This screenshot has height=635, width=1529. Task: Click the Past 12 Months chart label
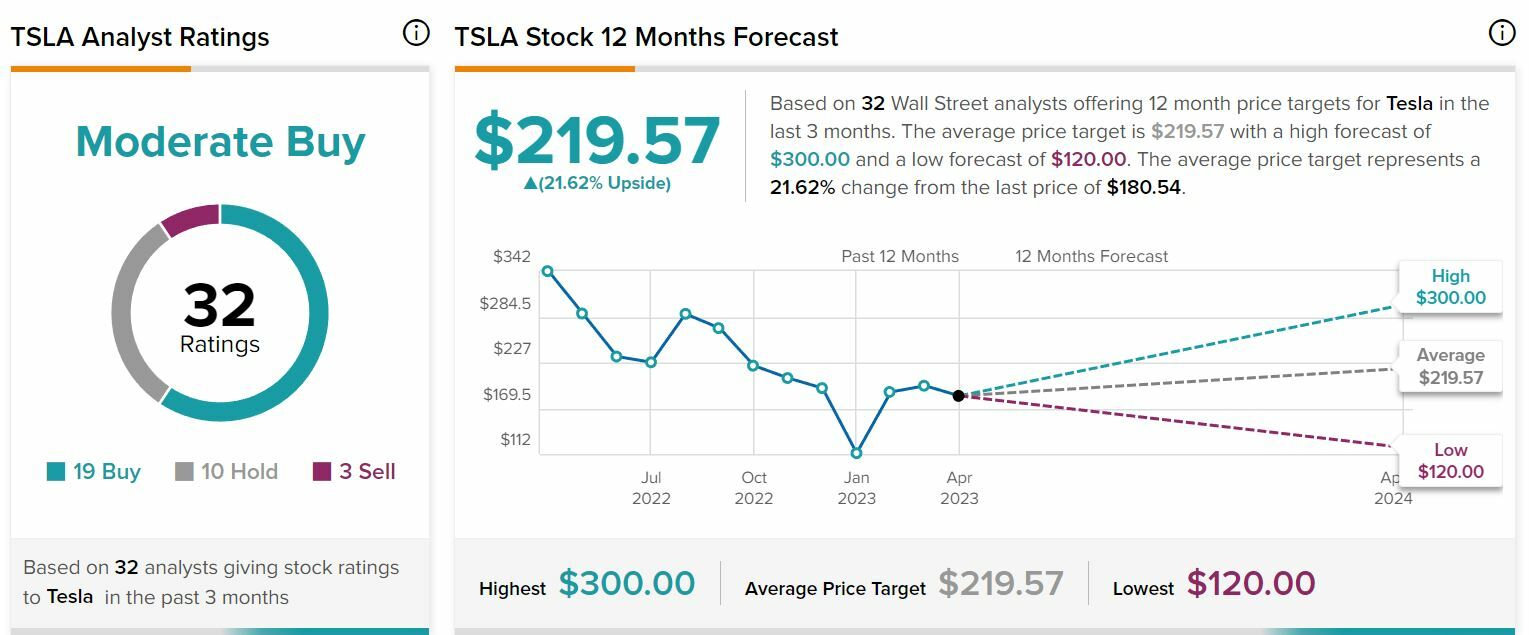[900, 256]
